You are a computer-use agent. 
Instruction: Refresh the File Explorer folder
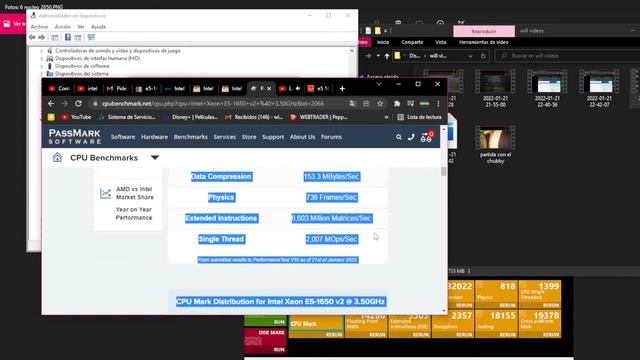click(x=483, y=56)
